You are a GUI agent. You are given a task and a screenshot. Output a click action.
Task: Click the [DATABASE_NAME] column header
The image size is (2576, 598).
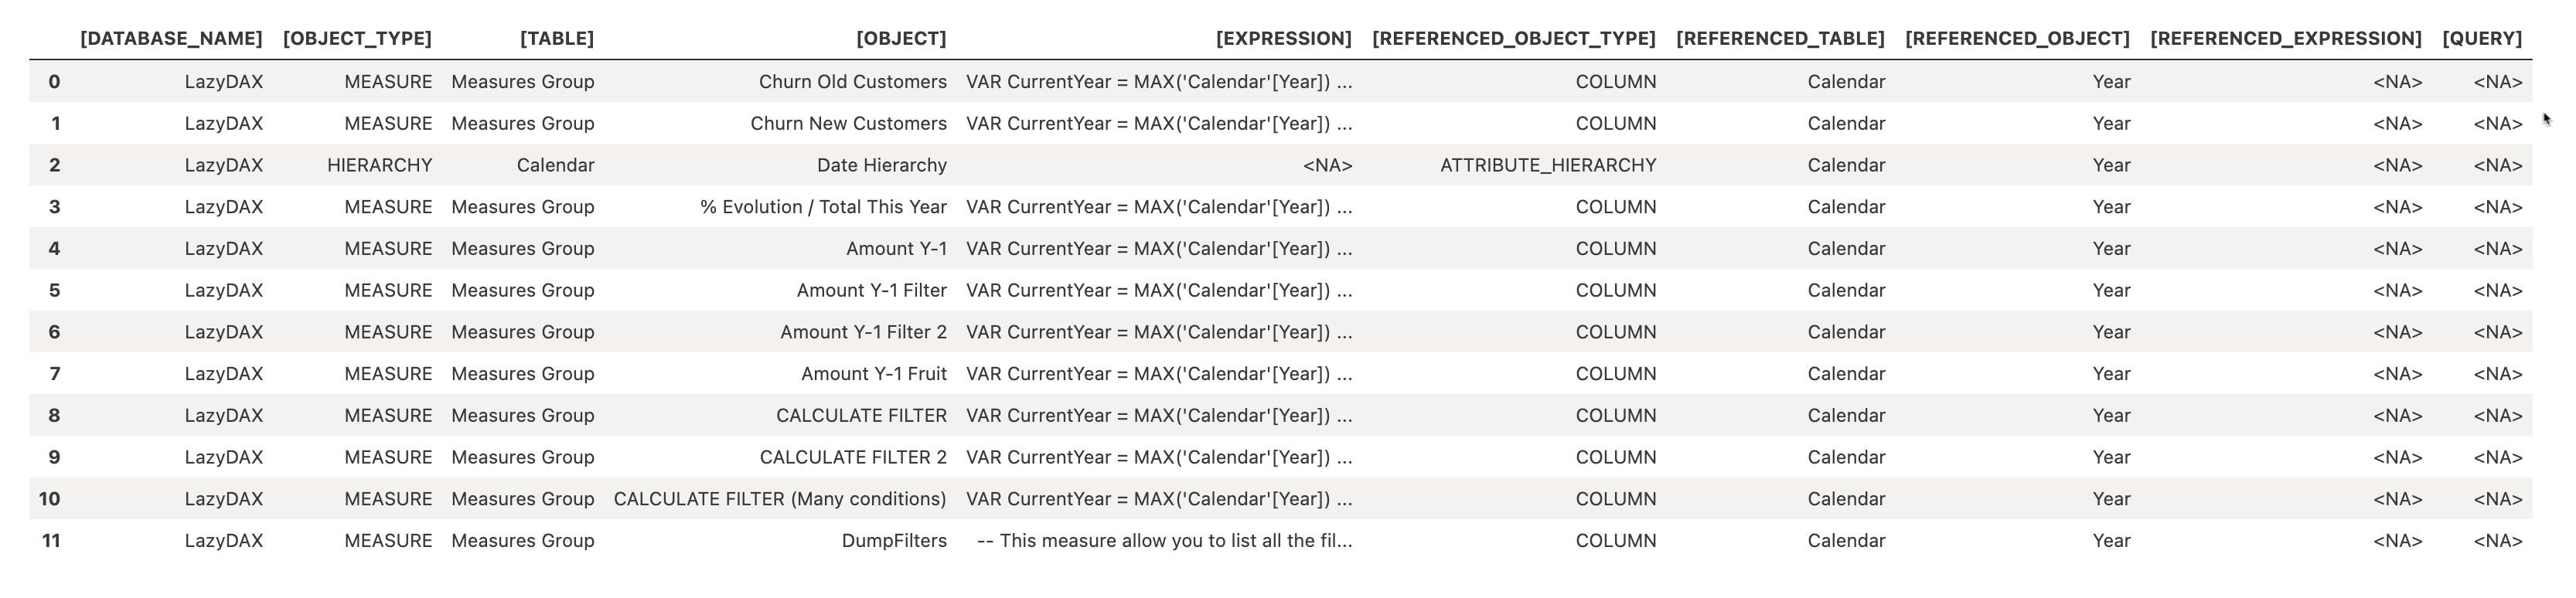(171, 38)
